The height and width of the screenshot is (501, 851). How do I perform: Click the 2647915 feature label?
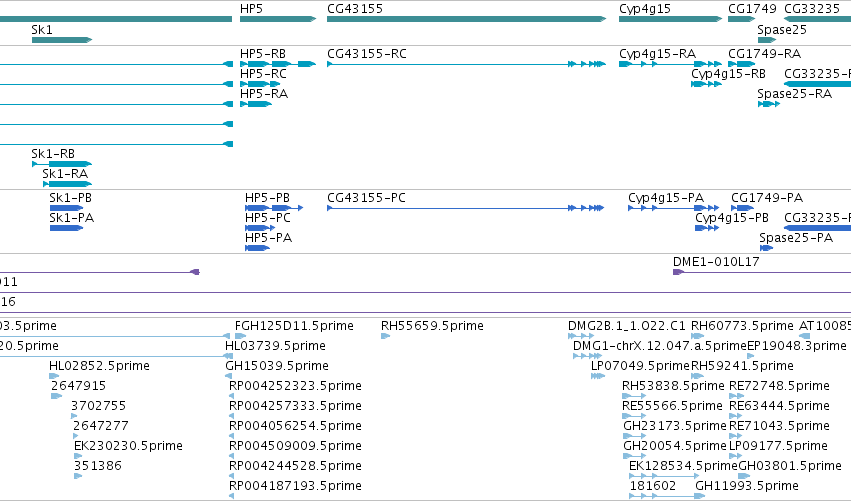click(x=79, y=386)
